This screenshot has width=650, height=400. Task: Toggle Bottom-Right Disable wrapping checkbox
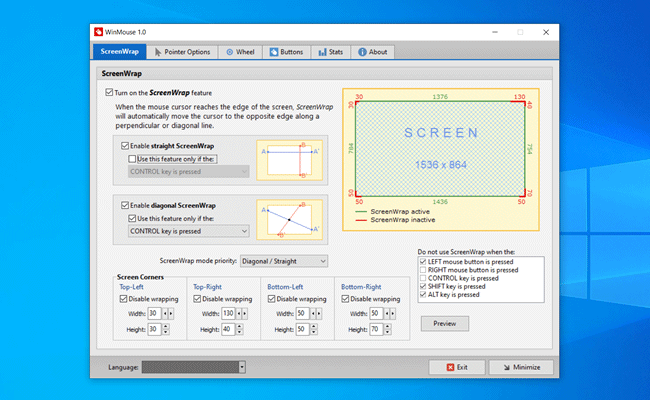[x=345, y=298]
